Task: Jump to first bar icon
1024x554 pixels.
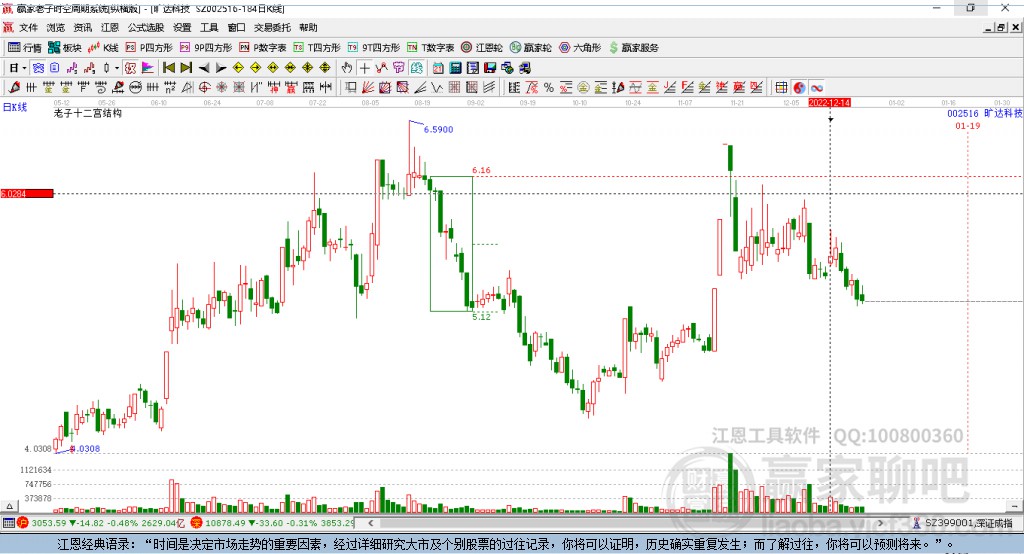Action: point(168,68)
